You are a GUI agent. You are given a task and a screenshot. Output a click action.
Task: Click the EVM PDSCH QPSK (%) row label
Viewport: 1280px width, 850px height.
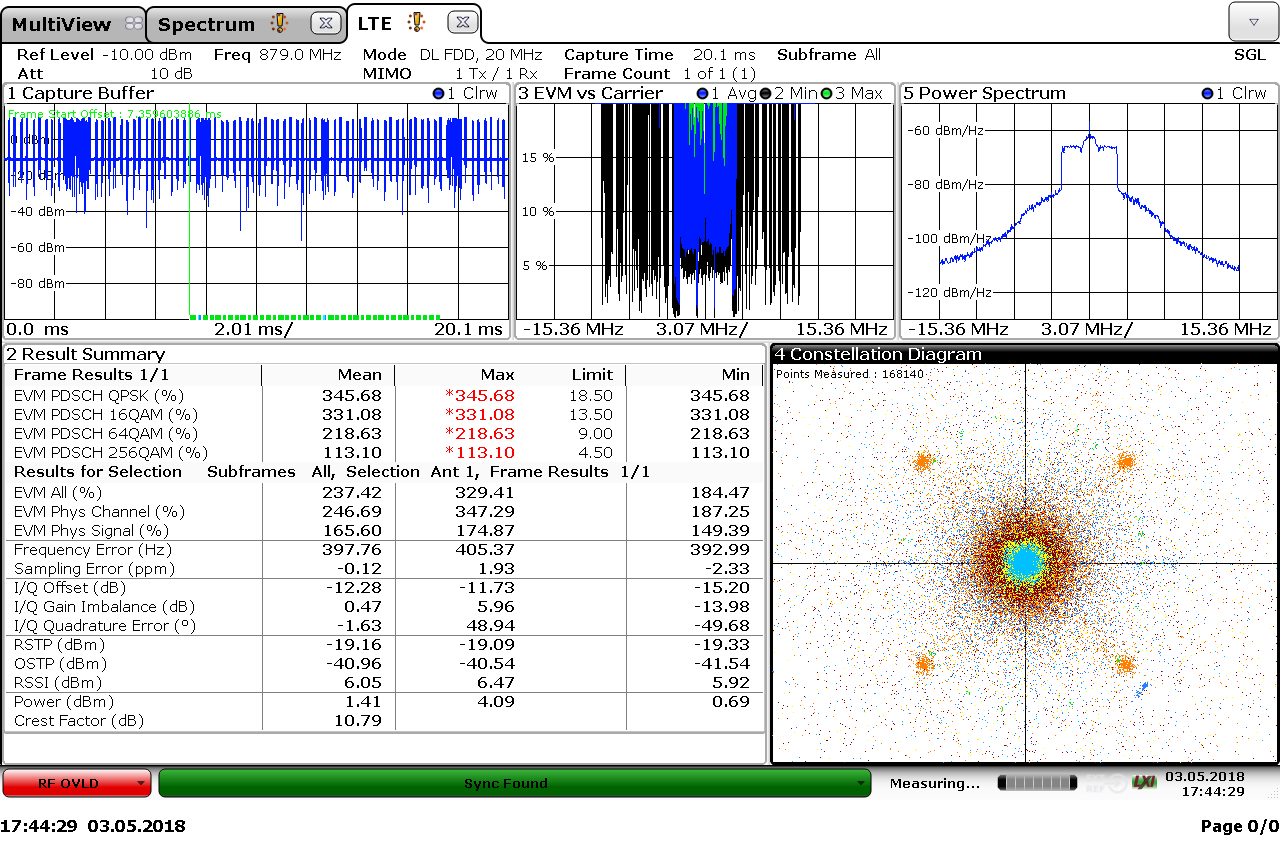[x=99, y=396]
